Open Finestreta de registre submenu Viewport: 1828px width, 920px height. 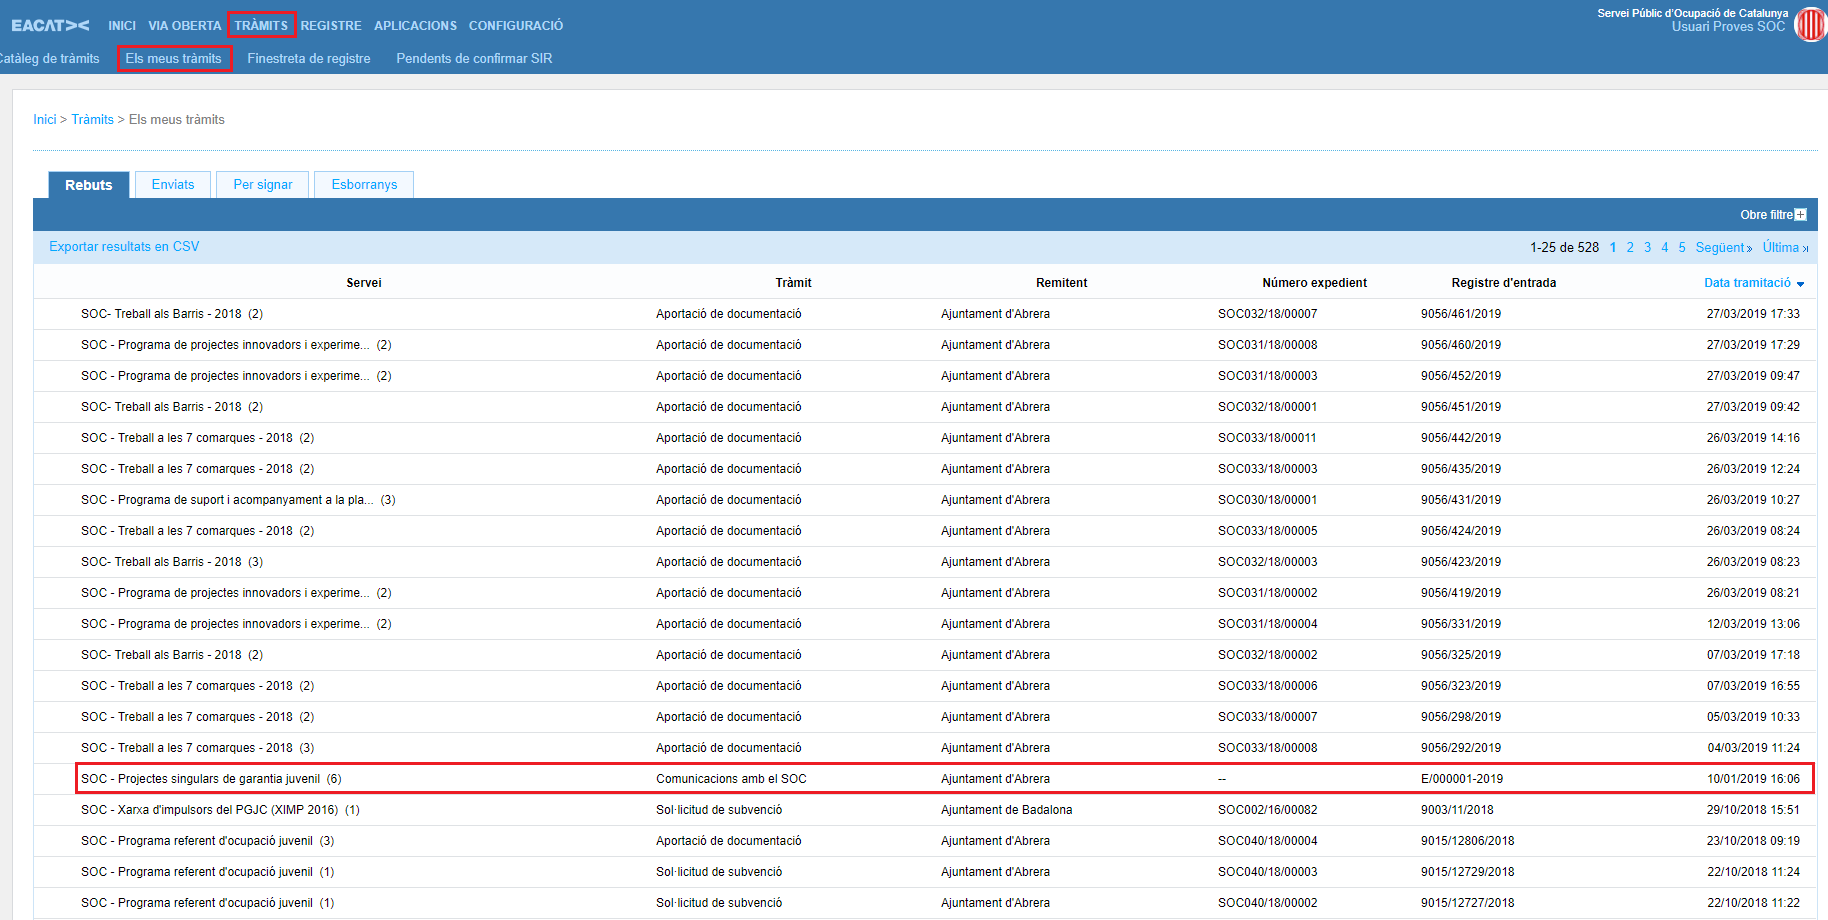point(308,58)
